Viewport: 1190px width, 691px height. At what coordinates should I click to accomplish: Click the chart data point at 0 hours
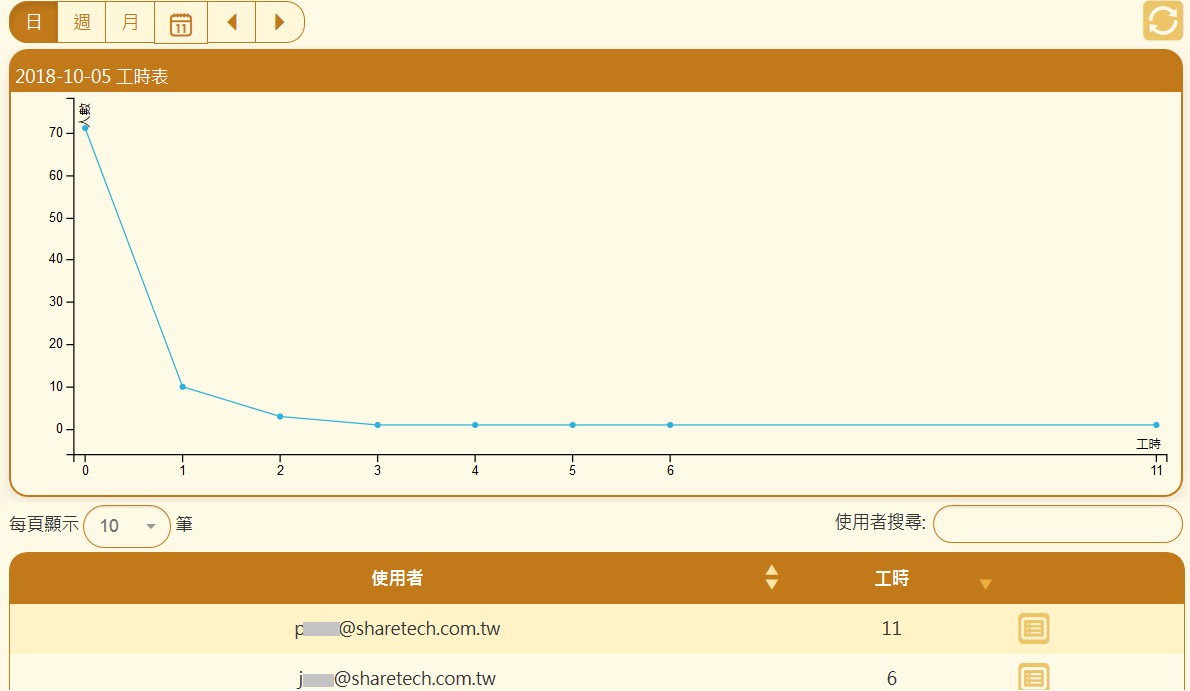pos(85,127)
